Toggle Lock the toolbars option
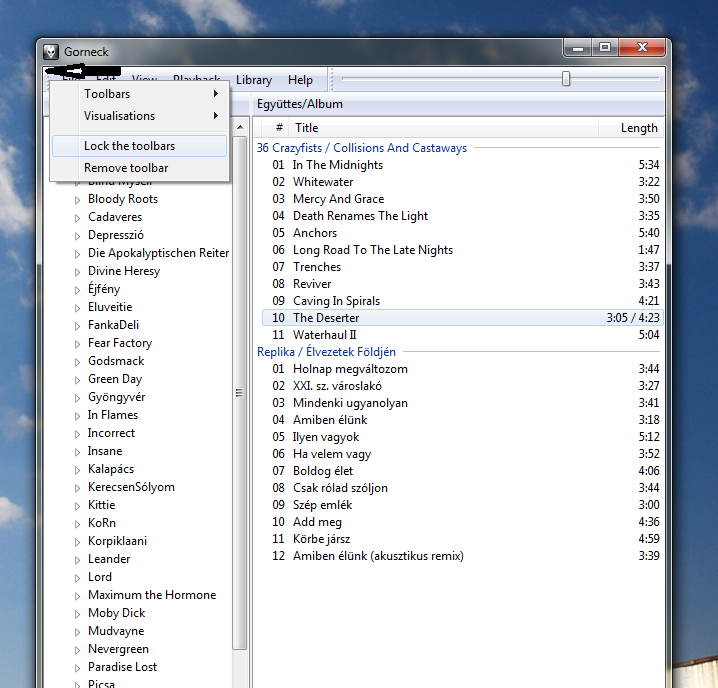The width and height of the screenshot is (718, 688). click(x=139, y=146)
